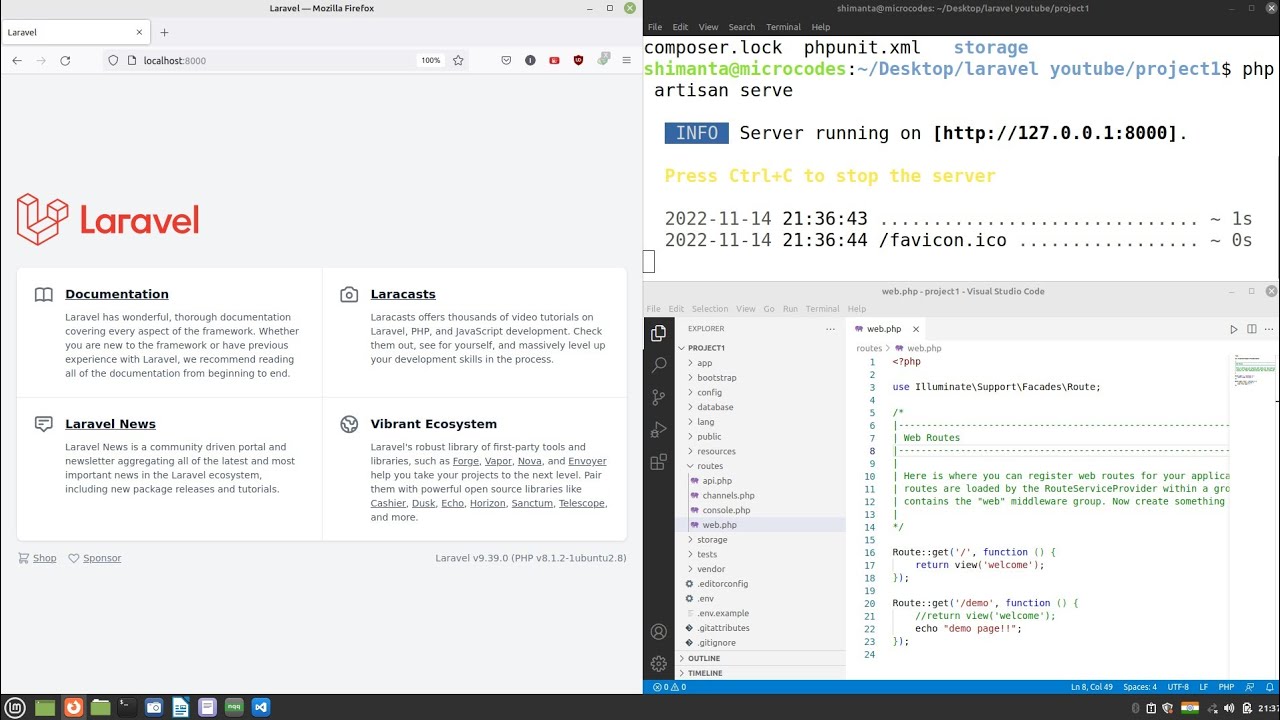
Task: Open the uBlock Origin extension icon
Action: tap(578, 60)
